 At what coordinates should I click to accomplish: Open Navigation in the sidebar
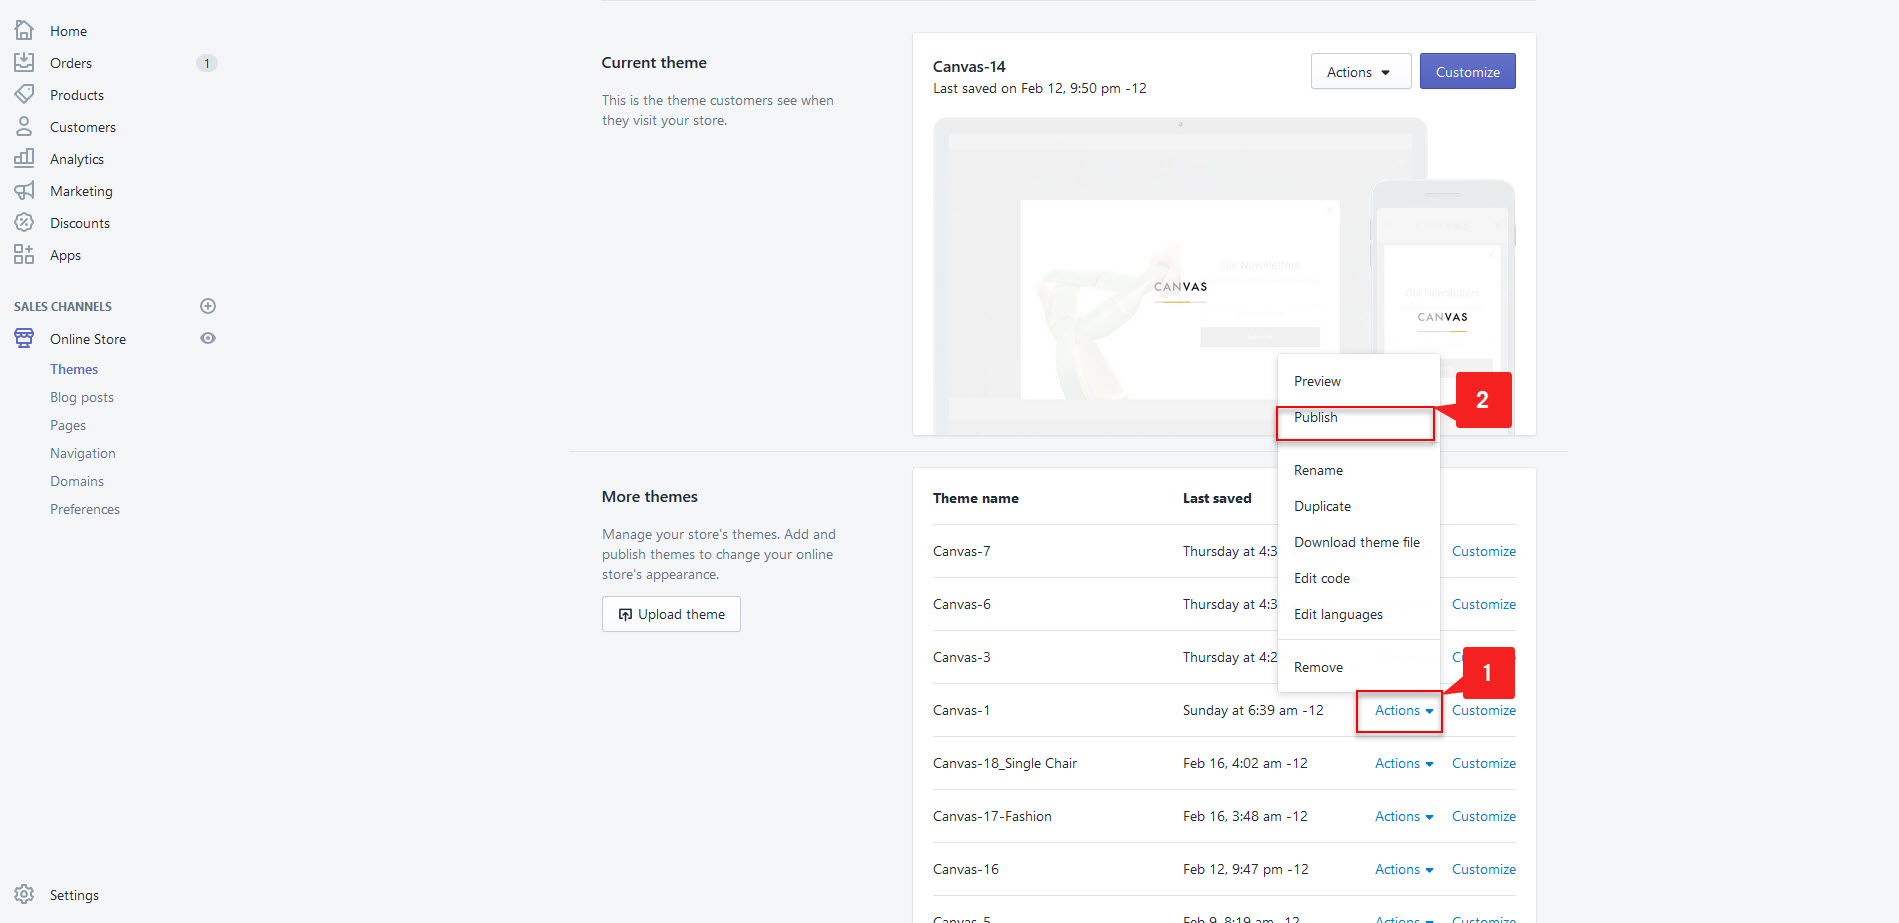click(83, 453)
